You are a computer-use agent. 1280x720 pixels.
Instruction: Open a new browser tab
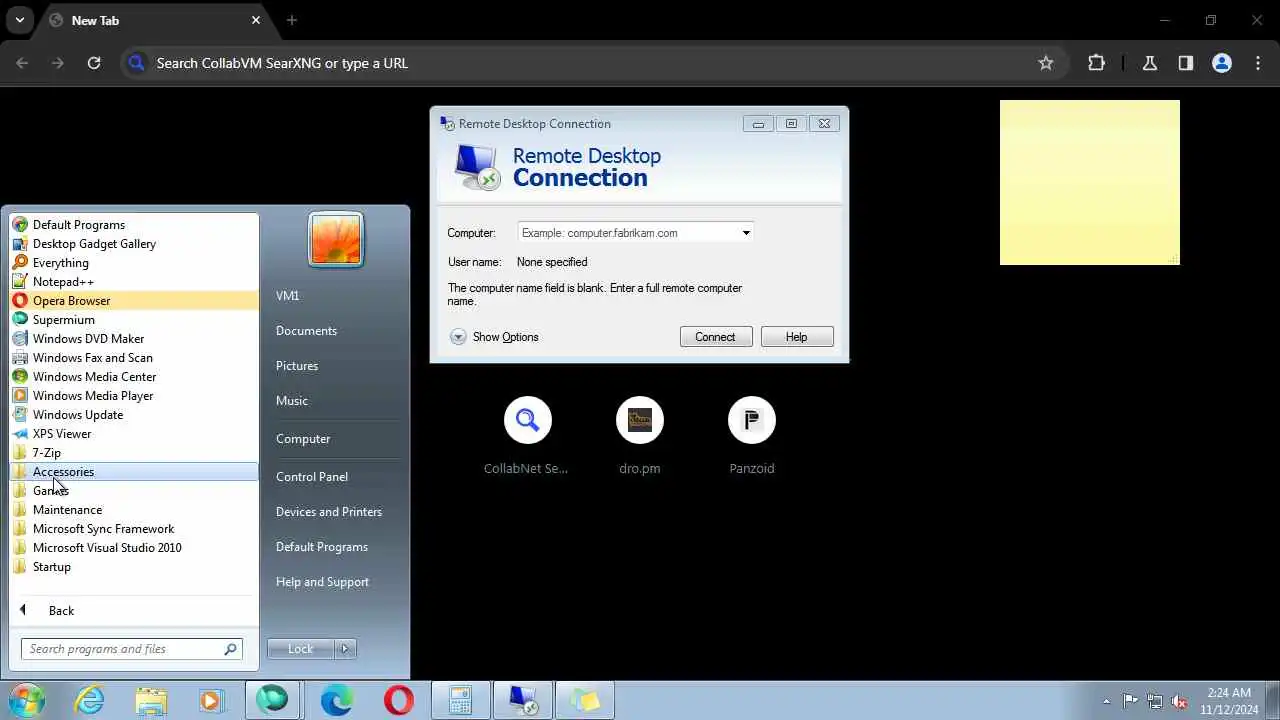(292, 20)
